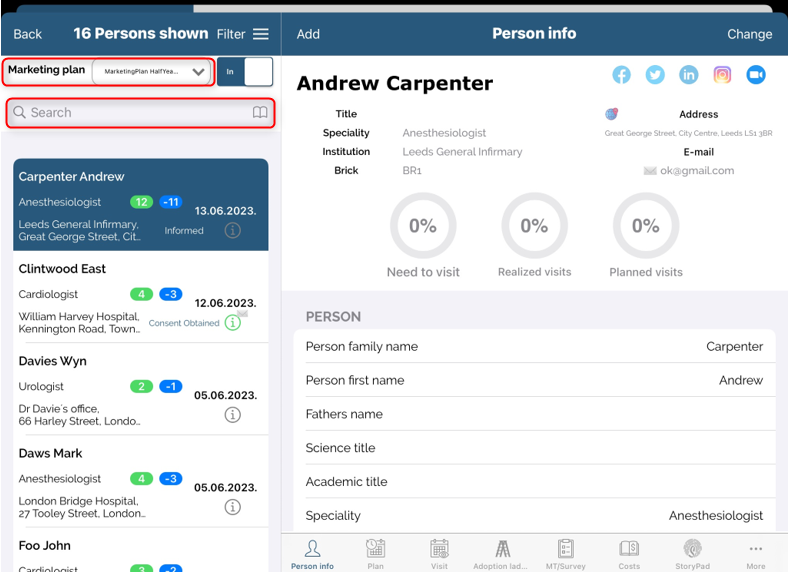Open the Filter hamburger menu
Viewport: 789px width, 574px height.
(261, 34)
